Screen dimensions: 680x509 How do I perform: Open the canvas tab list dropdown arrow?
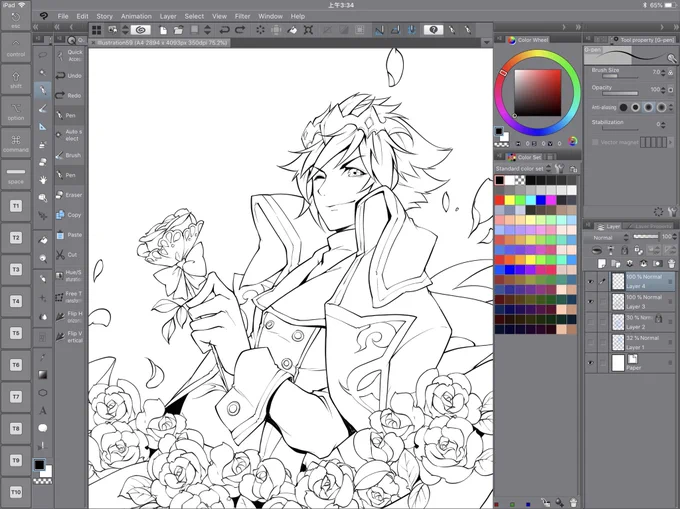[x=487, y=42]
